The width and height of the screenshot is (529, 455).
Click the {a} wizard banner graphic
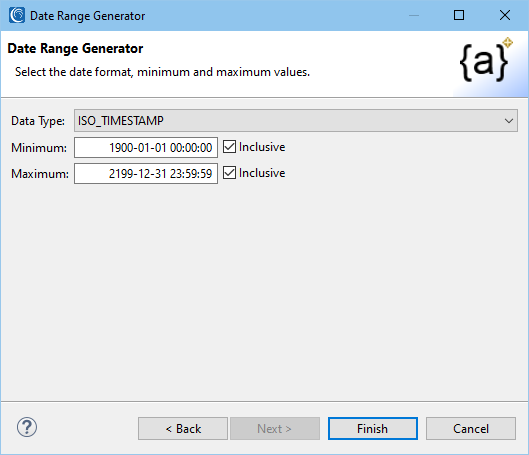pos(486,60)
